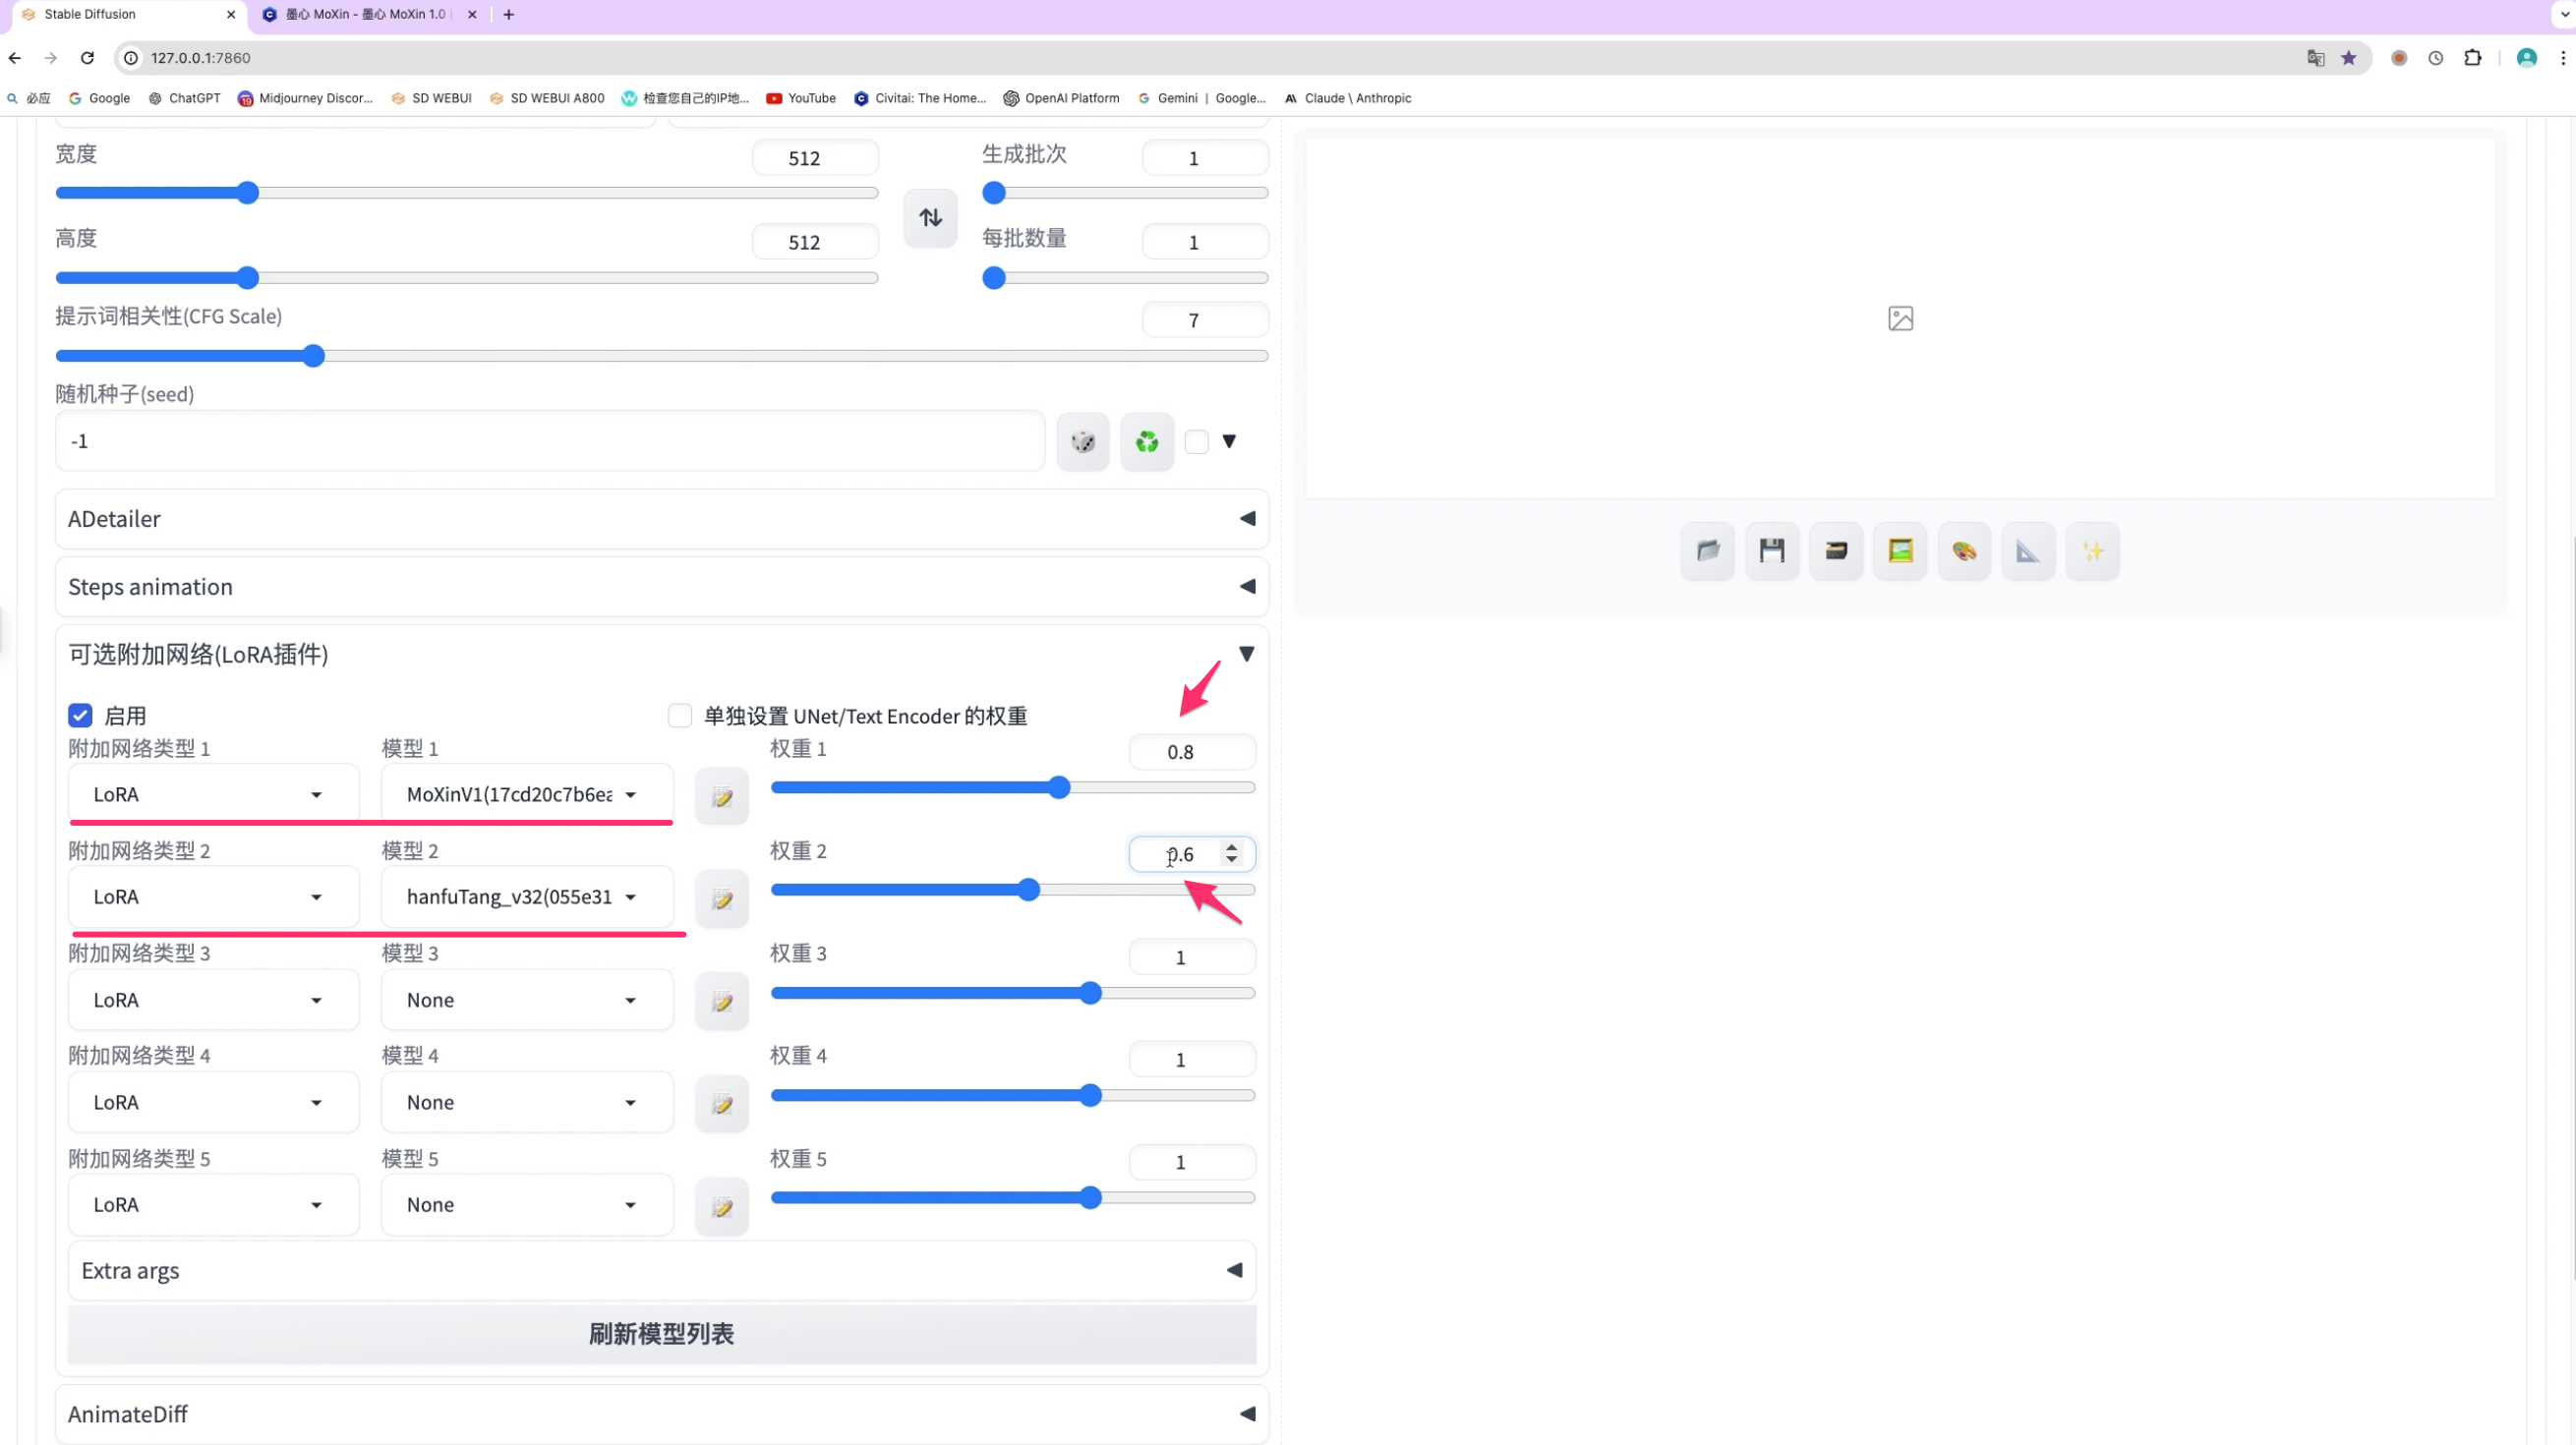
Task: Expand the ADetailer section
Action: 662,519
